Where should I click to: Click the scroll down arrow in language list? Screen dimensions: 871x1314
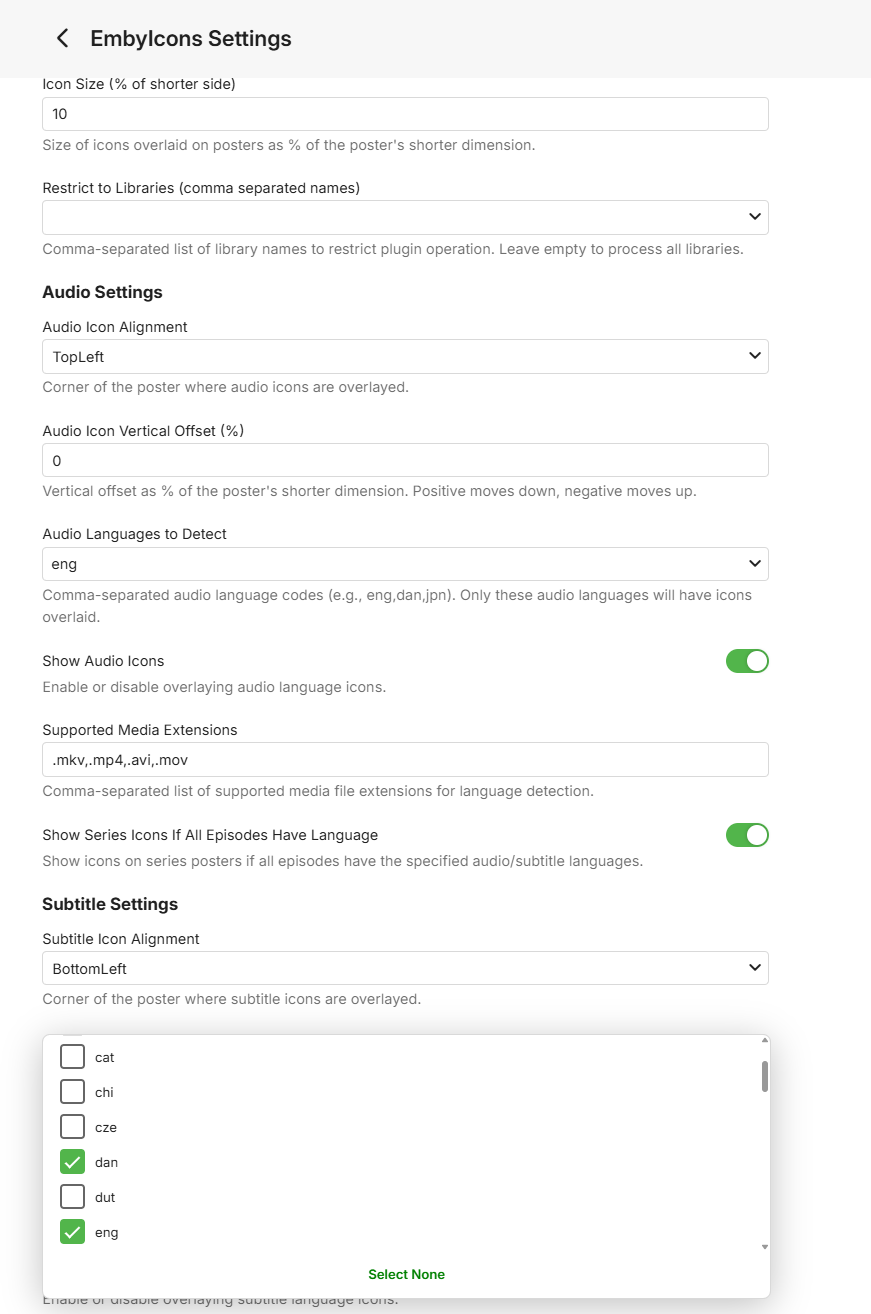pyautogui.click(x=765, y=1247)
